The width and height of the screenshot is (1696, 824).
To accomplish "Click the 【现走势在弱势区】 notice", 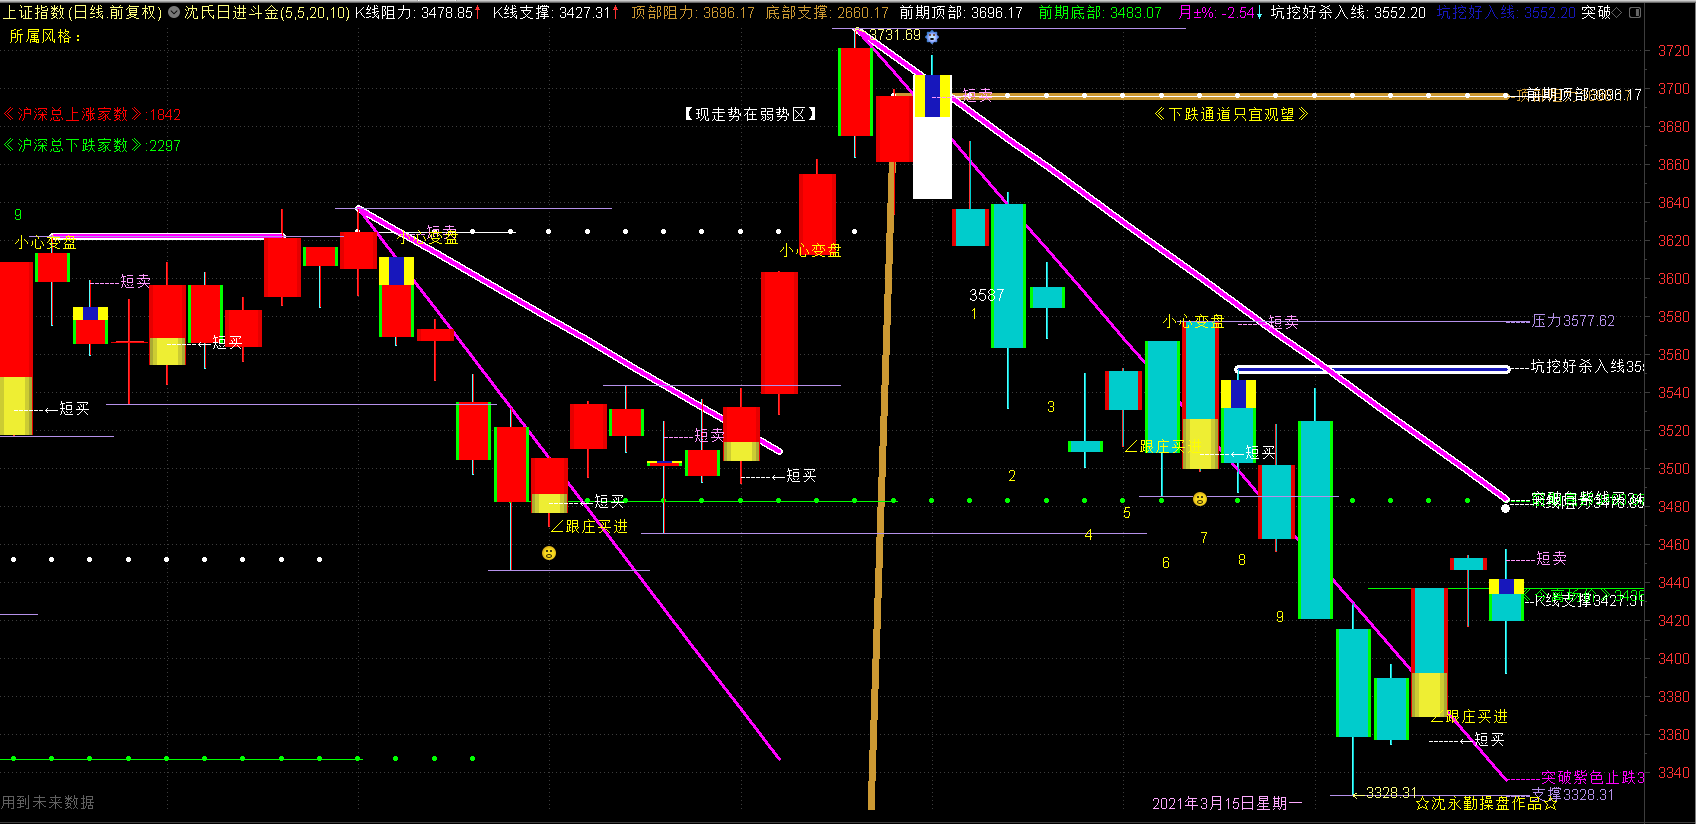I will (x=750, y=115).
